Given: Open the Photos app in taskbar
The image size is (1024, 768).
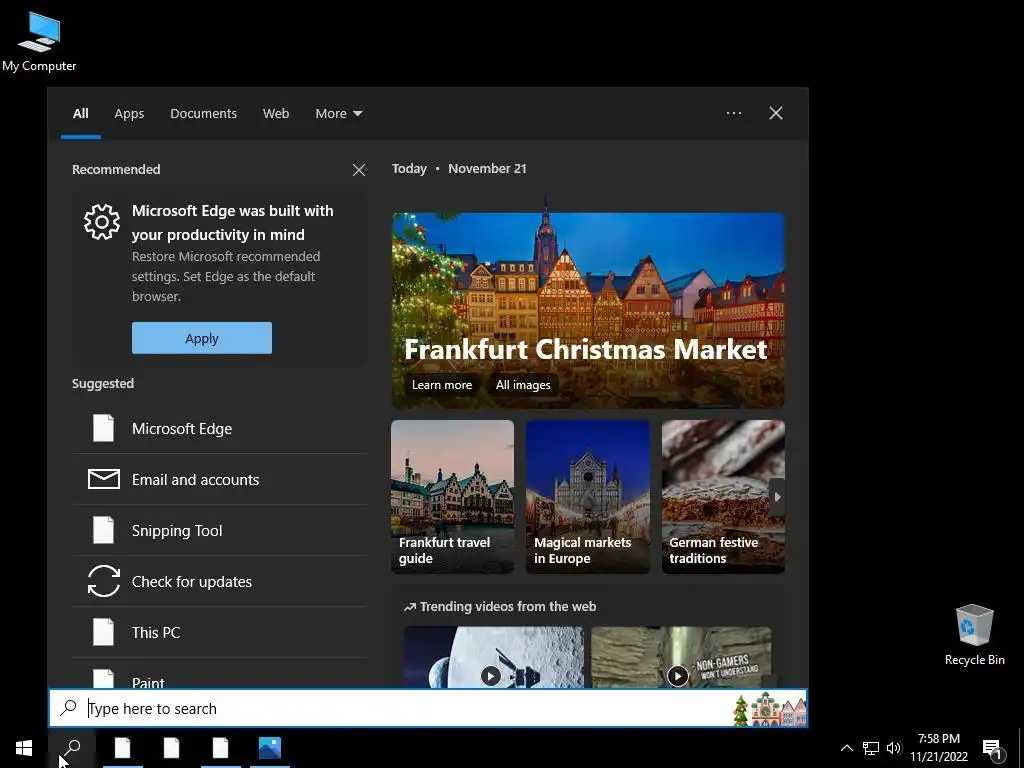Looking at the screenshot, I should click(x=270, y=748).
